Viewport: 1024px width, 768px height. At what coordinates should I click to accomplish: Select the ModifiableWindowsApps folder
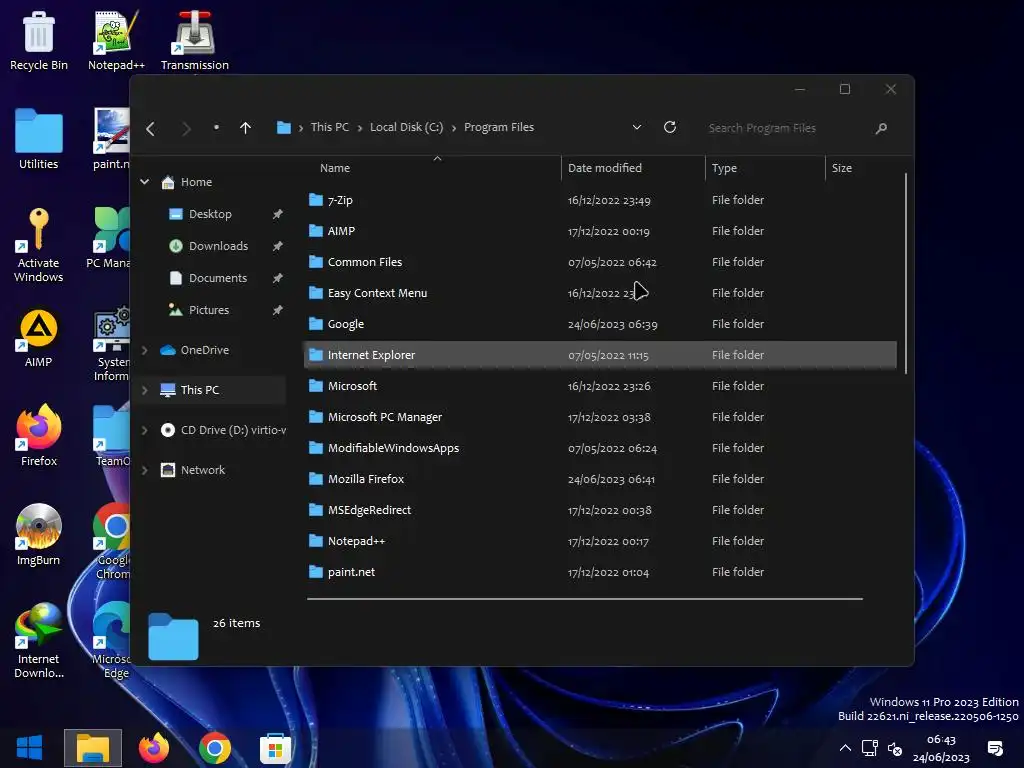(x=600, y=448)
